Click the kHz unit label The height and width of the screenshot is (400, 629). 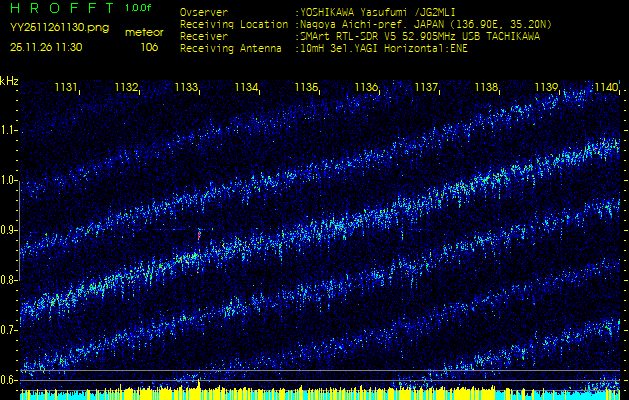[x=9, y=80]
